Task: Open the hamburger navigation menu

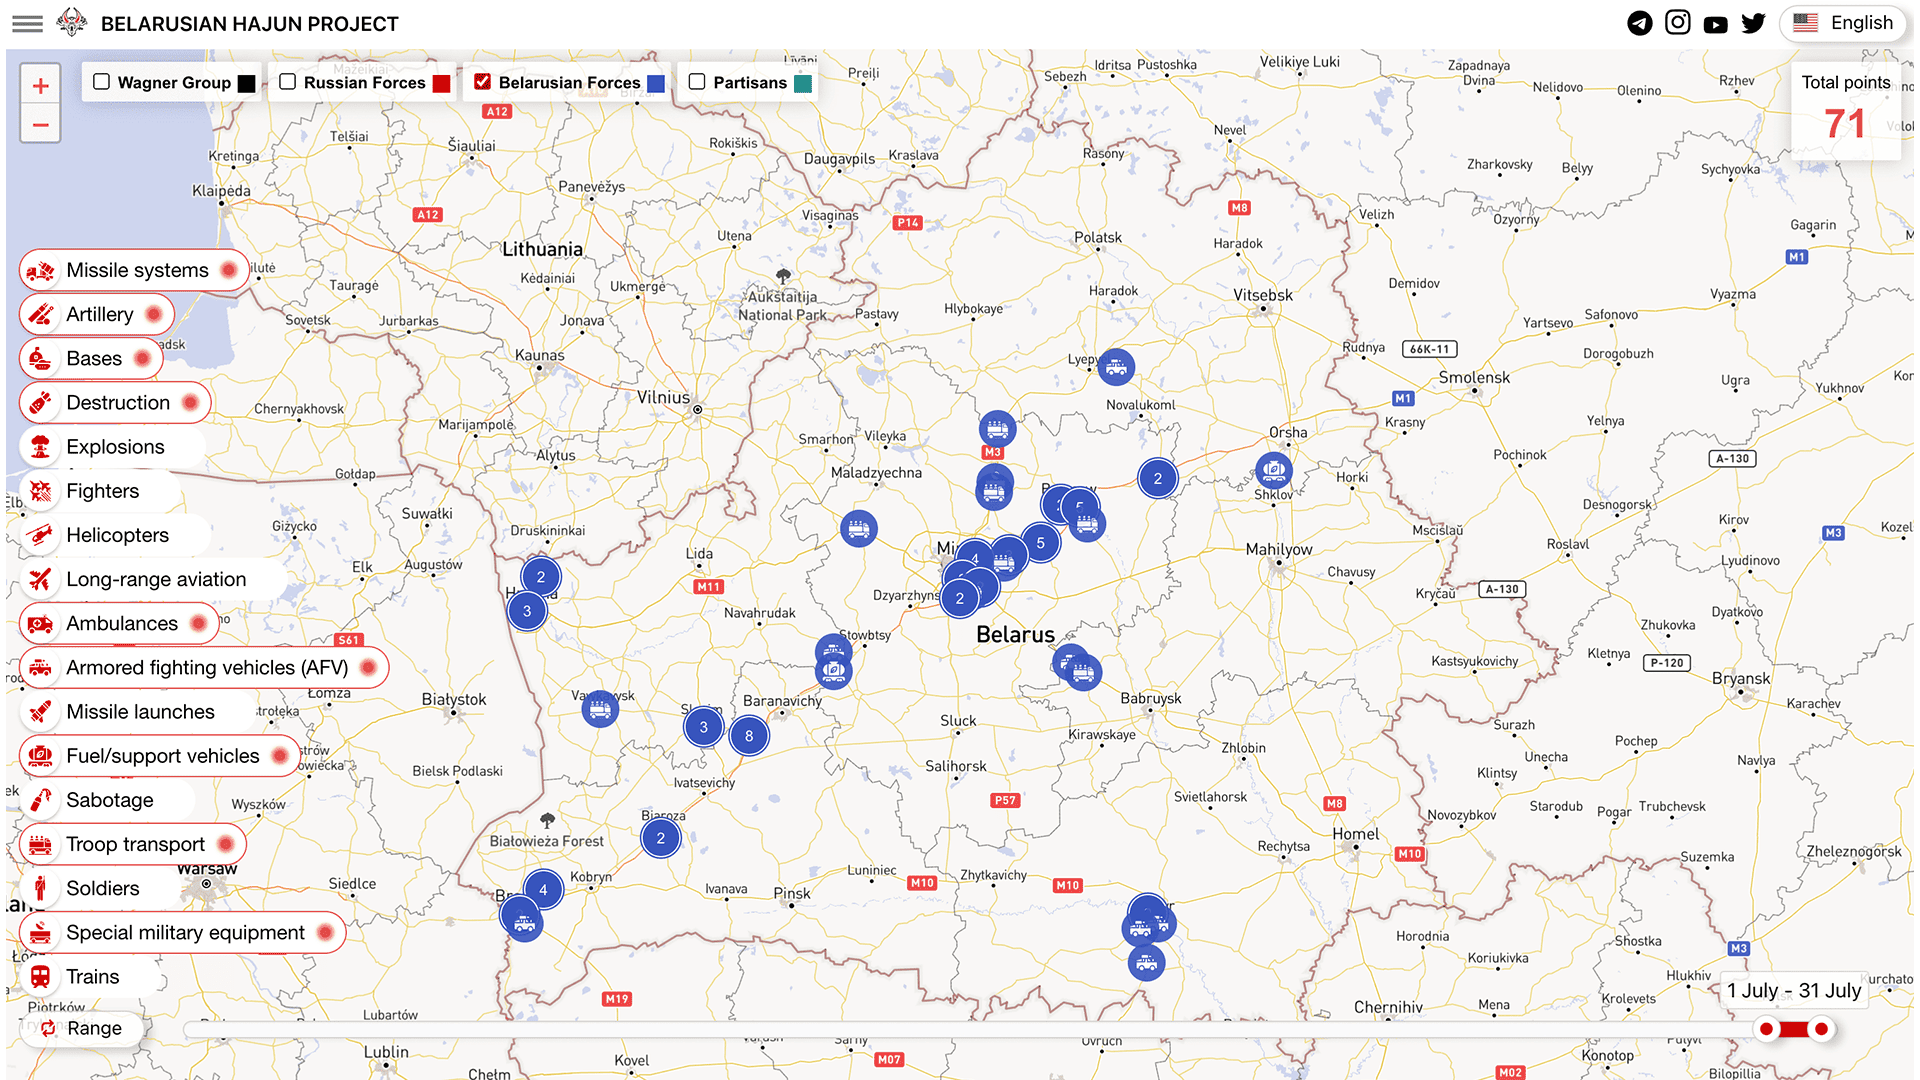Action: pos(27,23)
